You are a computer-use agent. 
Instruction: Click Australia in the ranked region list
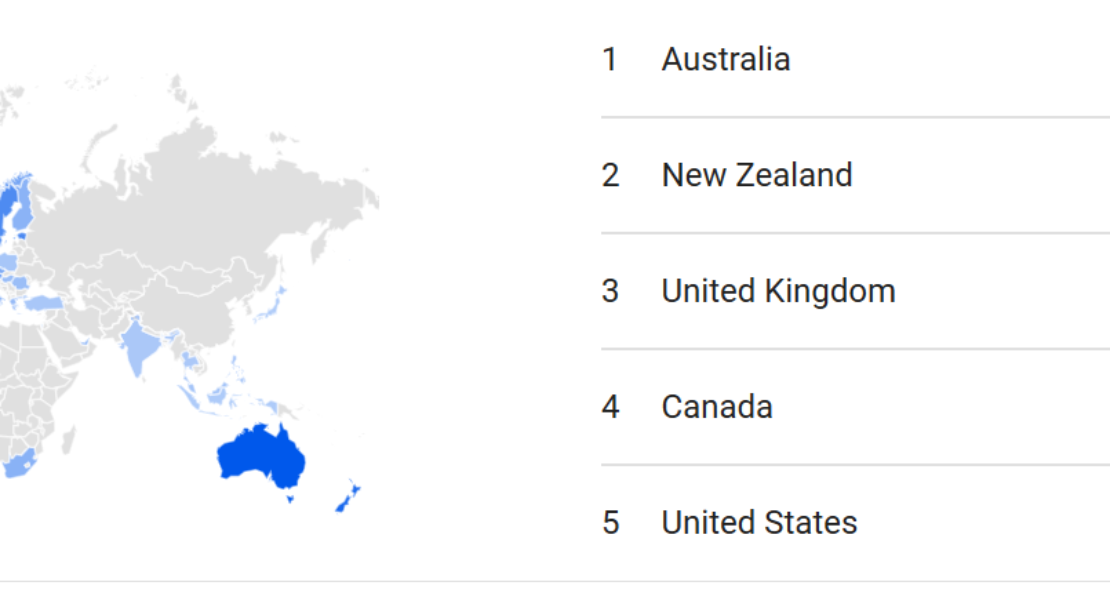725,59
